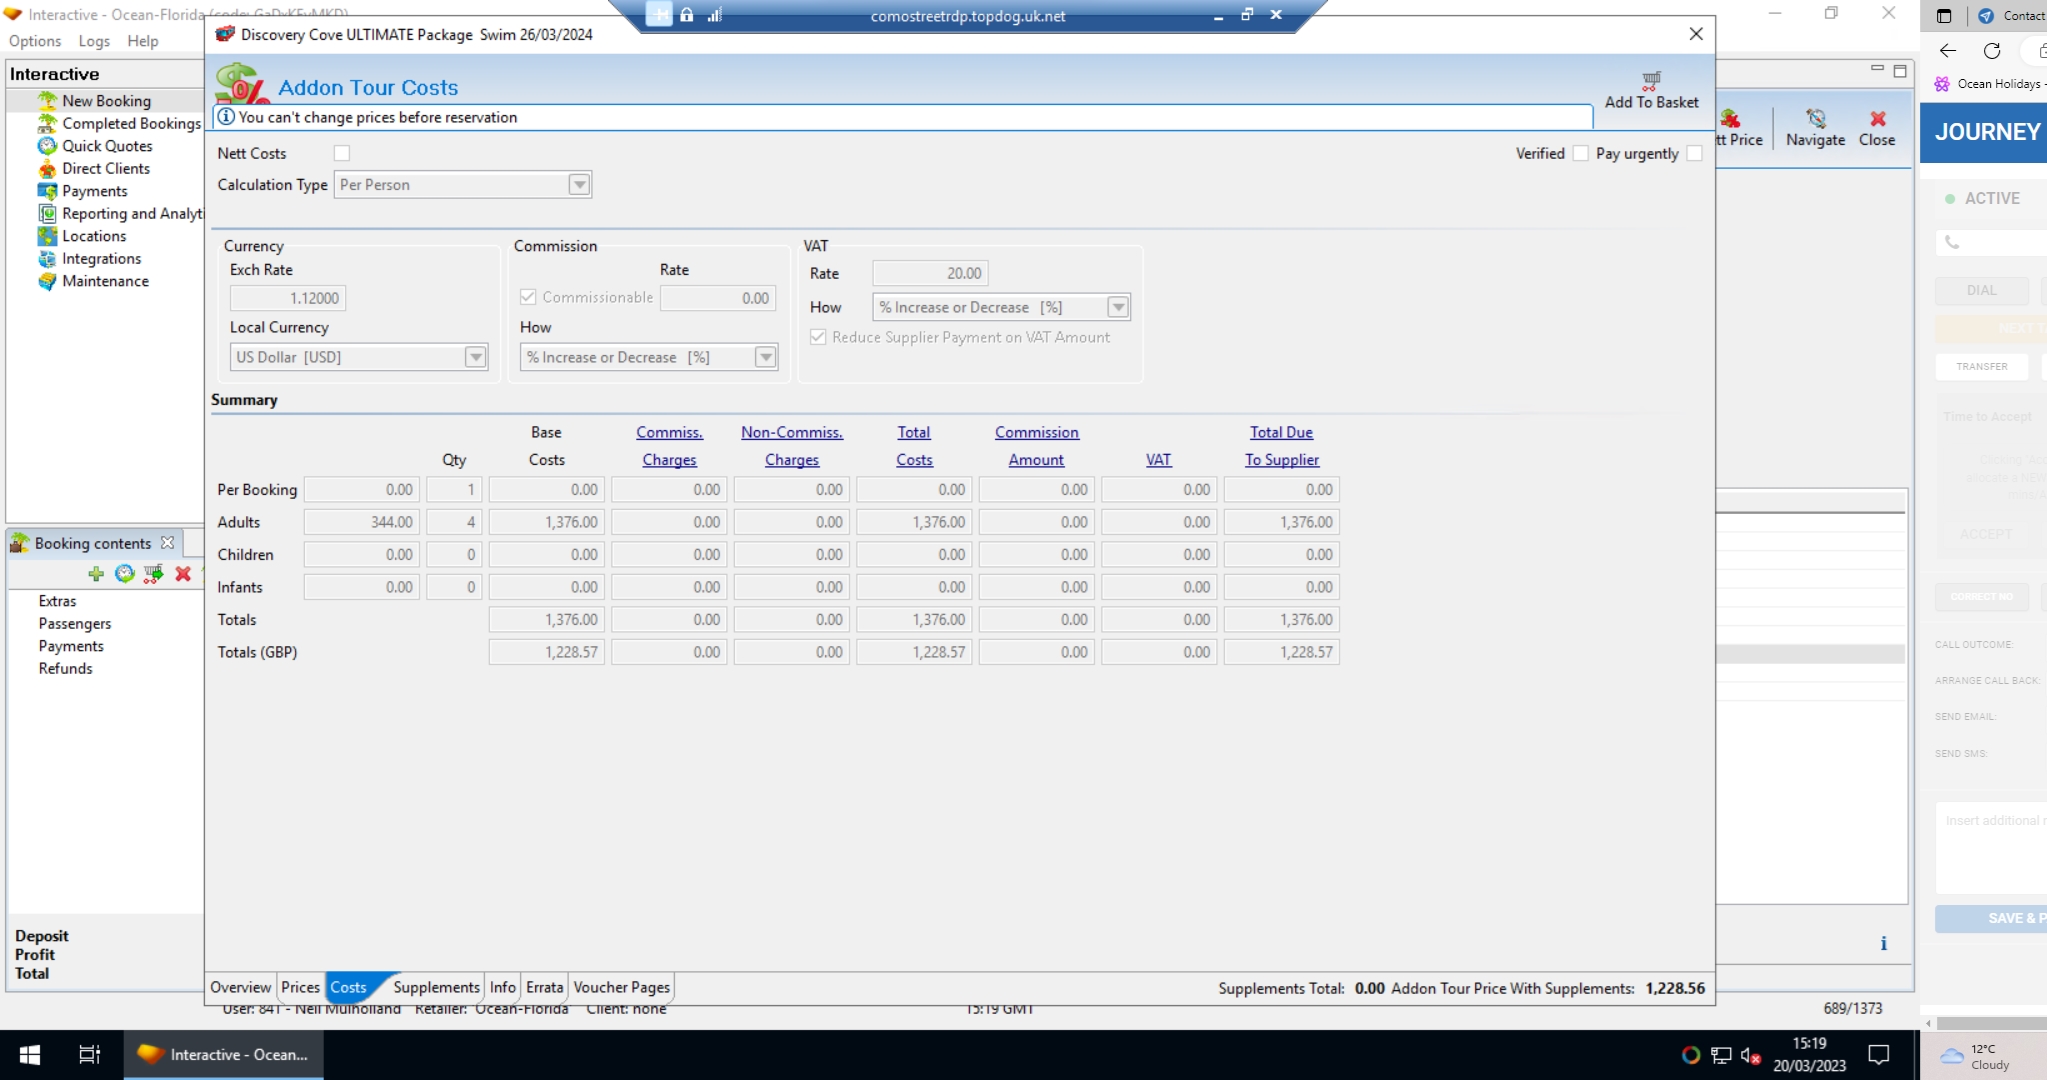2047x1080 pixels.
Task: Enable the Pay urgently checkbox
Action: 1694,154
